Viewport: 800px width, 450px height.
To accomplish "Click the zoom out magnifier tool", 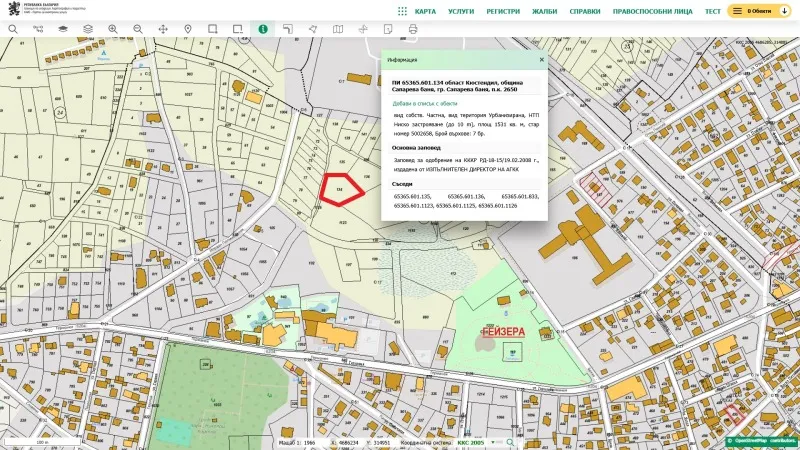I will 138,29.
